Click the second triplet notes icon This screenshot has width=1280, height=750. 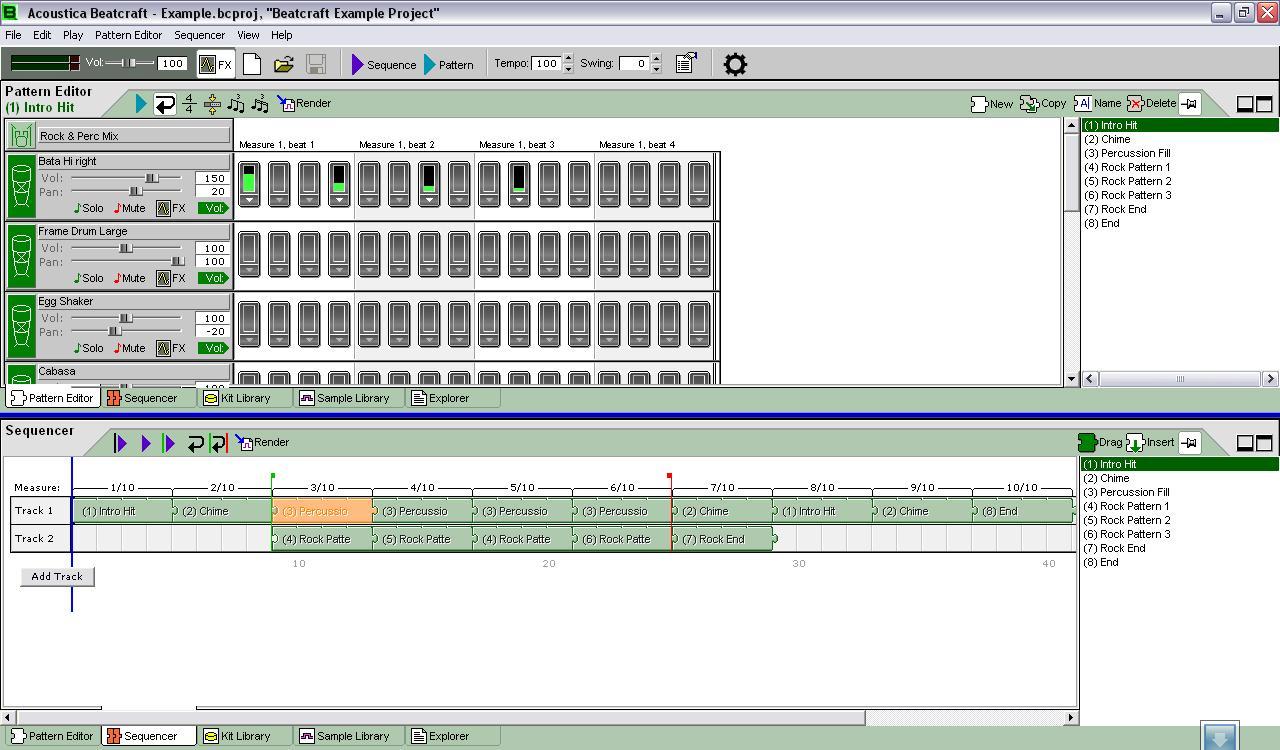pyautogui.click(x=260, y=103)
